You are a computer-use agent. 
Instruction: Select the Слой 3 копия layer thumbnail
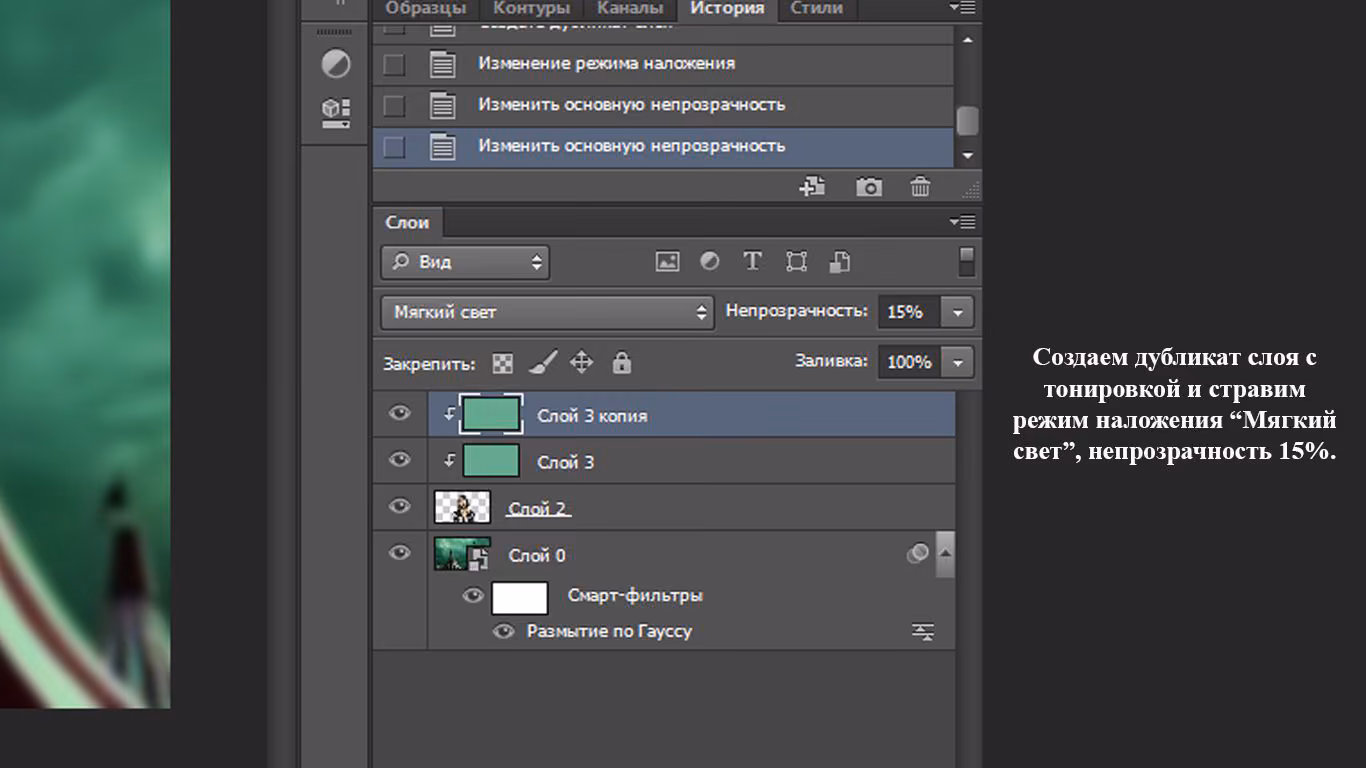click(x=490, y=414)
